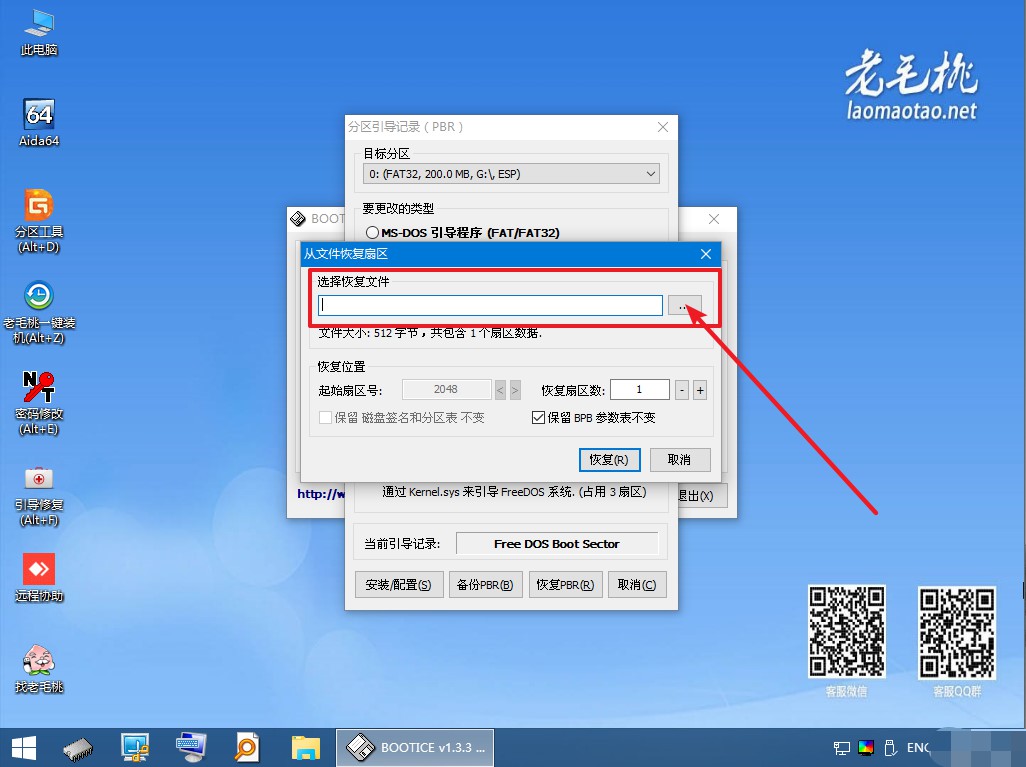Viewport: 1026px width, 767px height.
Task: Open the magnifier search taskbar icon
Action: pos(247,747)
